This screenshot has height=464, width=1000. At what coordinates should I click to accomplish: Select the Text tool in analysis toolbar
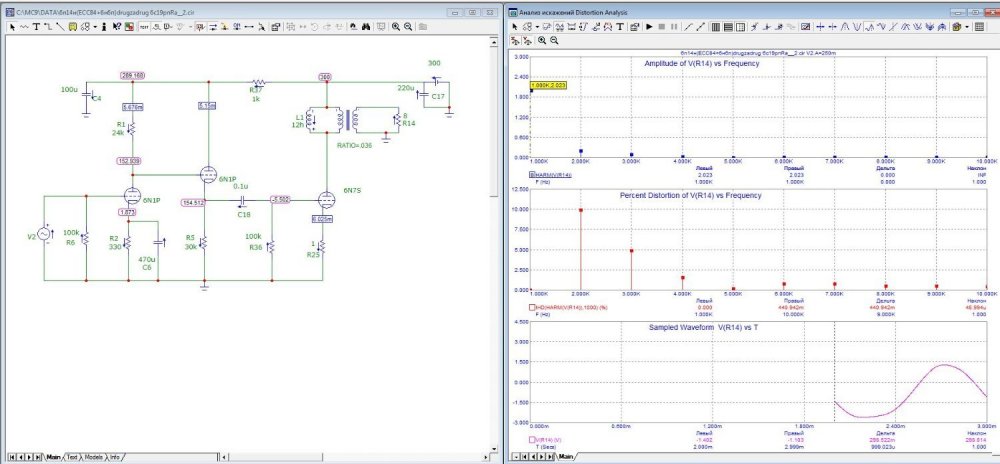pos(619,27)
